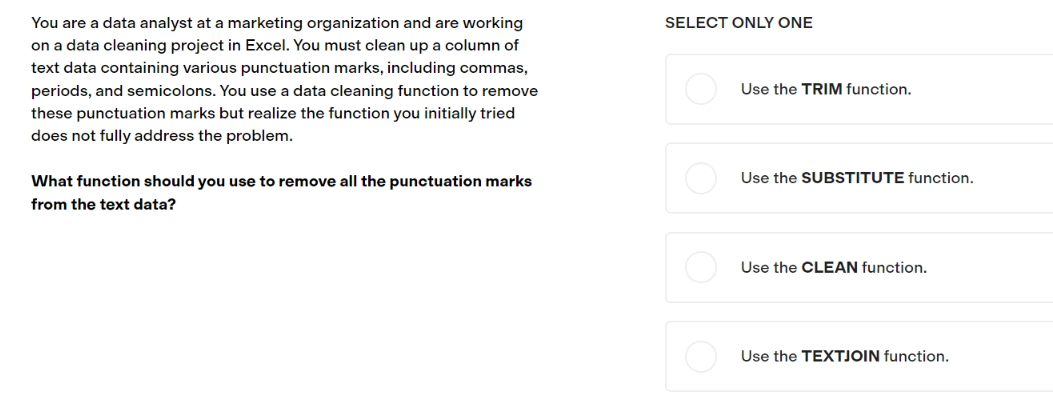Click the bold word TEXTJOIN
Screen dimensions: 1053x416
click(841, 356)
